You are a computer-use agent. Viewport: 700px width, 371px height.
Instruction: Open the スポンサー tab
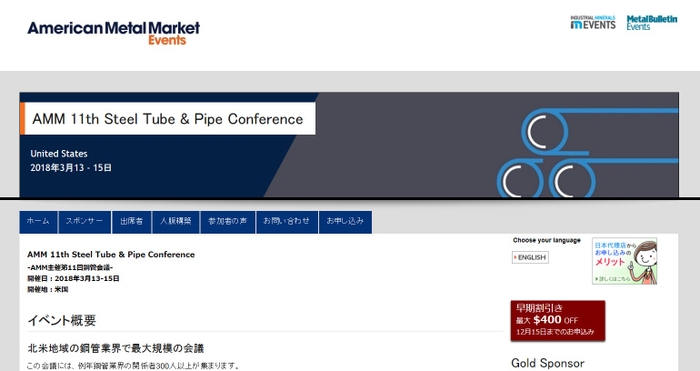[84, 222]
